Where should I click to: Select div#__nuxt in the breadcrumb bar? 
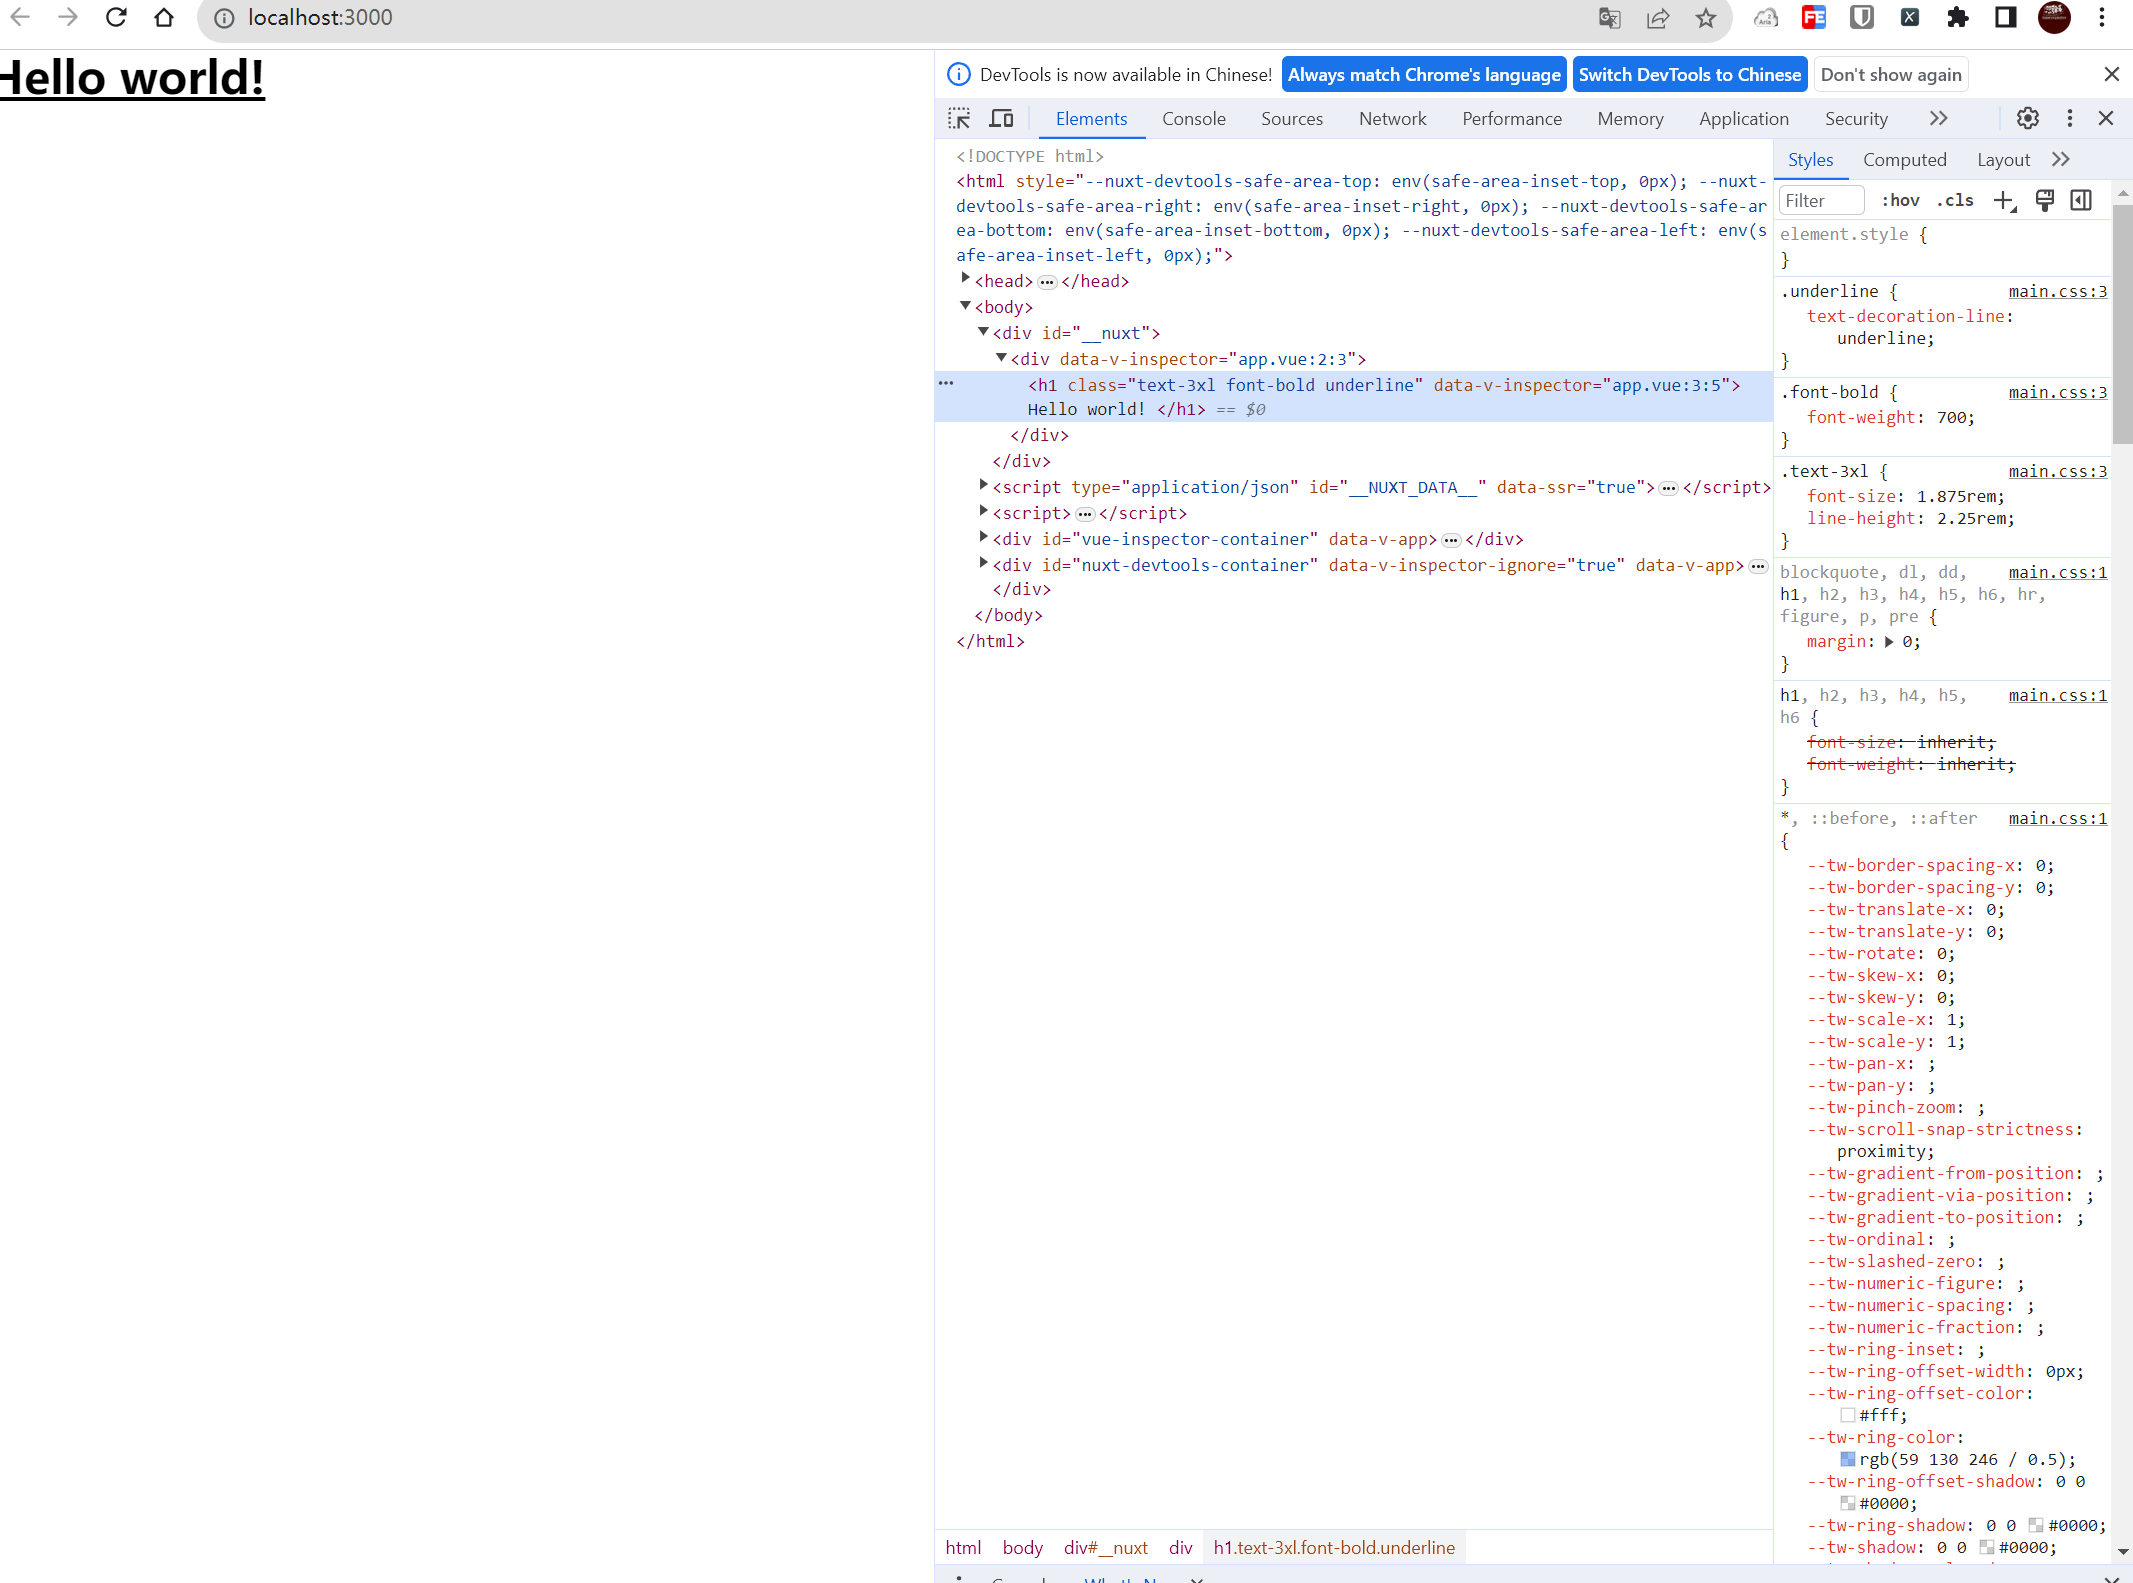(x=1105, y=1547)
